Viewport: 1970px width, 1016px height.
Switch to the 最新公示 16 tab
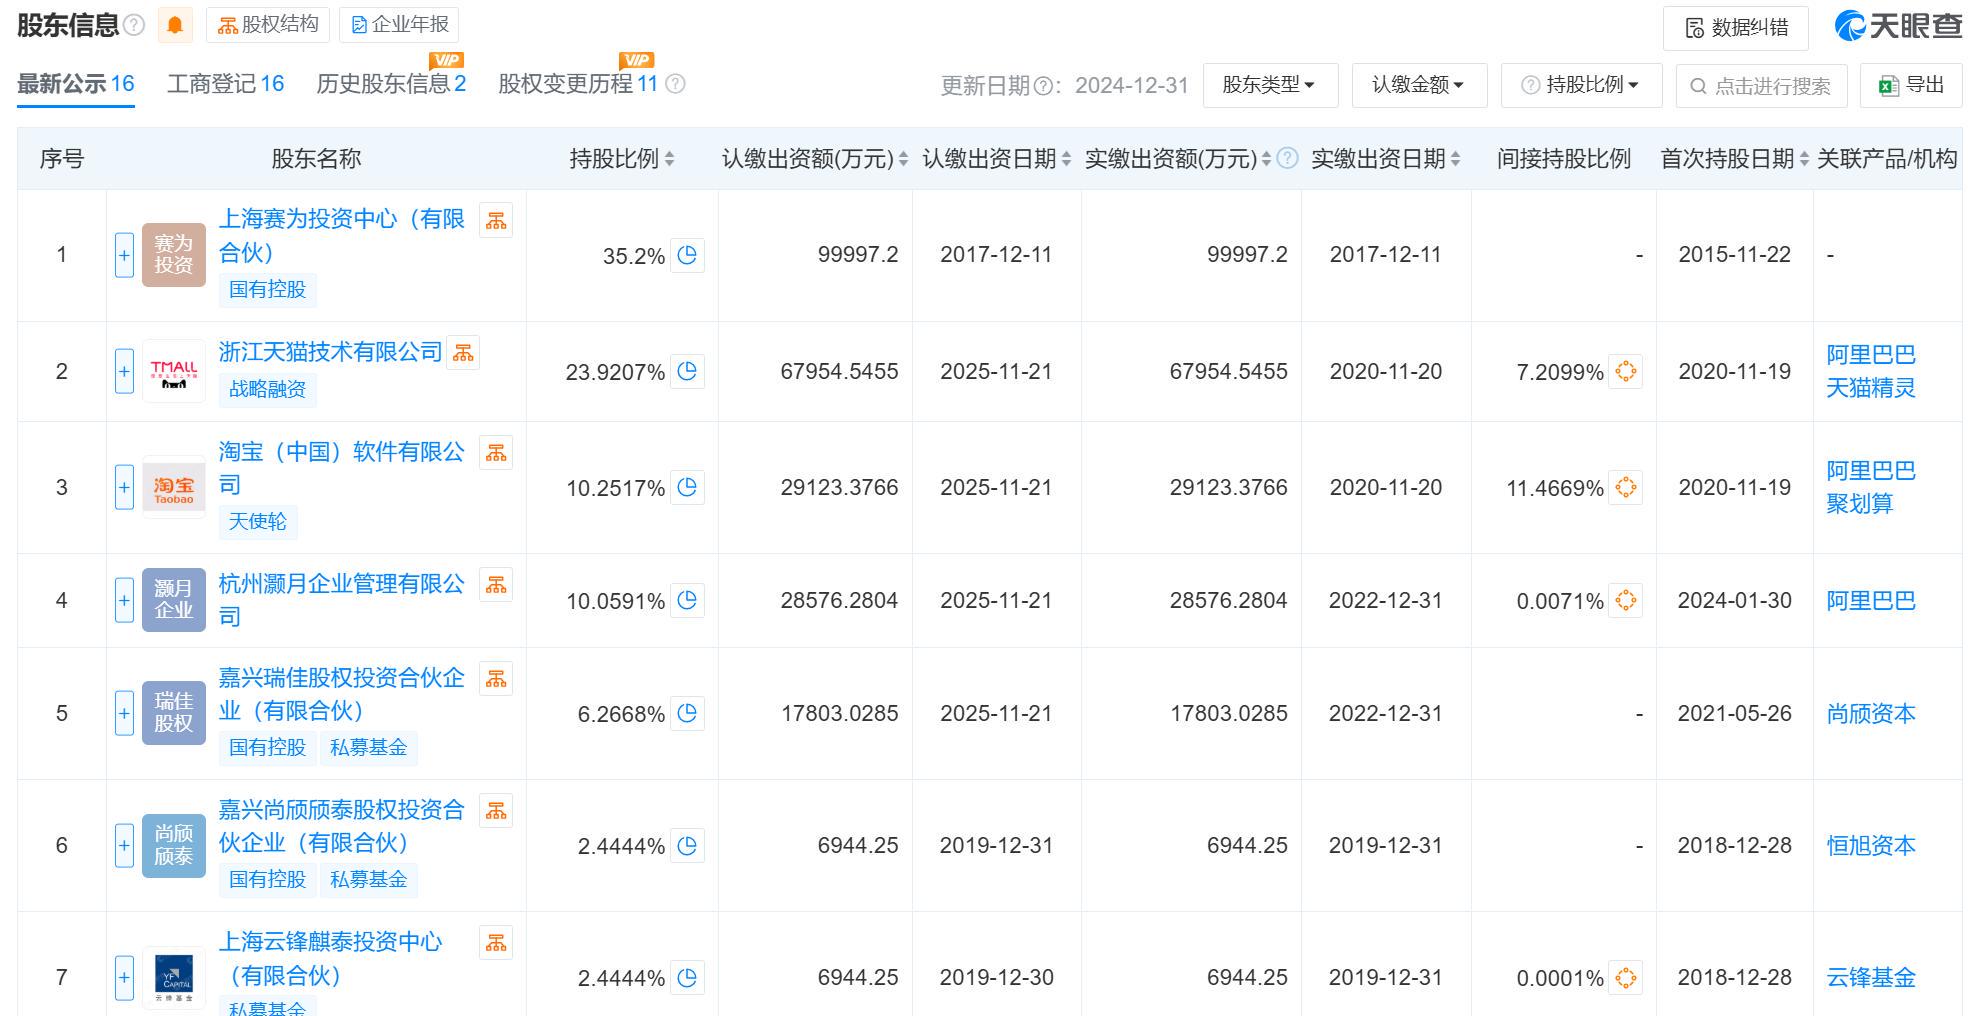pyautogui.click(x=76, y=84)
